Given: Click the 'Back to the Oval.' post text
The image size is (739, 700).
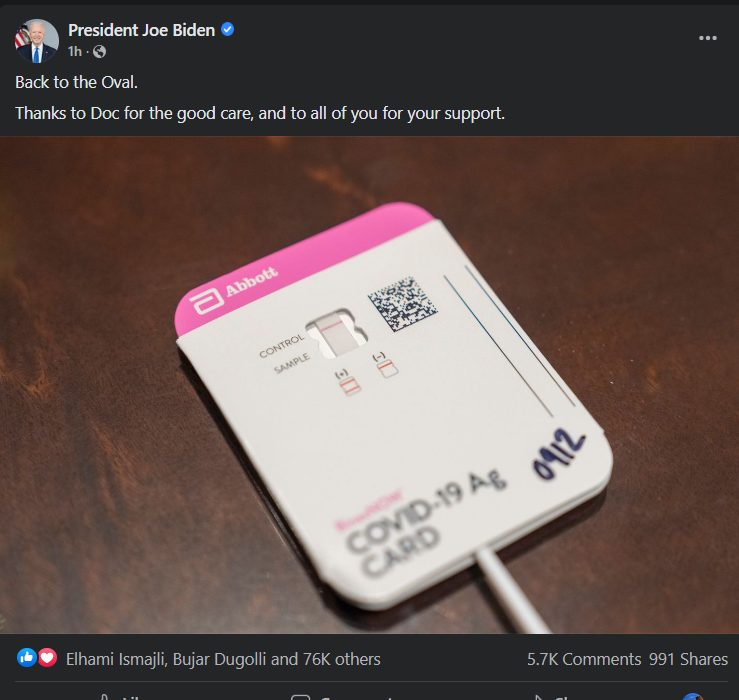Looking at the screenshot, I should tap(76, 82).
